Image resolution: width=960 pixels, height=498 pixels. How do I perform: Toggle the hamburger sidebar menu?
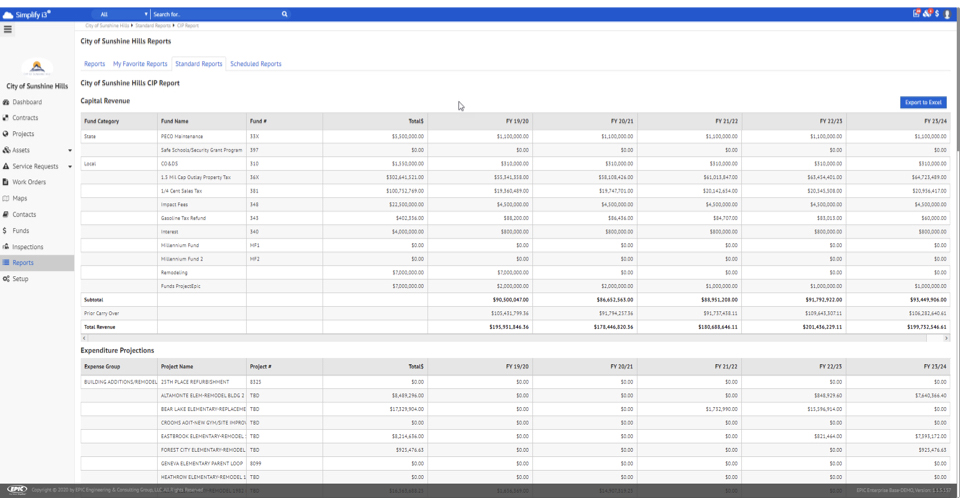pyautogui.click(x=8, y=29)
